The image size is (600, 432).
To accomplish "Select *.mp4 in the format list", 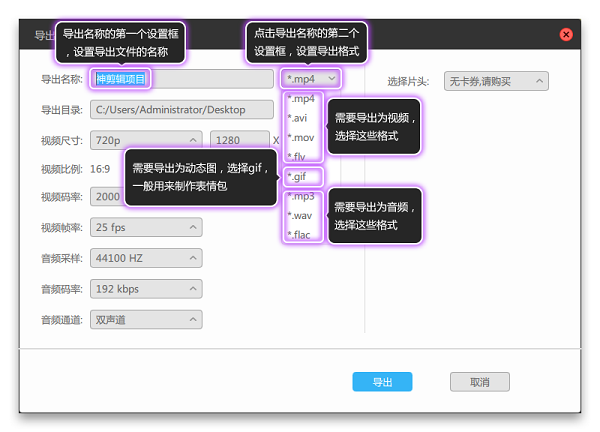I will click(301, 100).
